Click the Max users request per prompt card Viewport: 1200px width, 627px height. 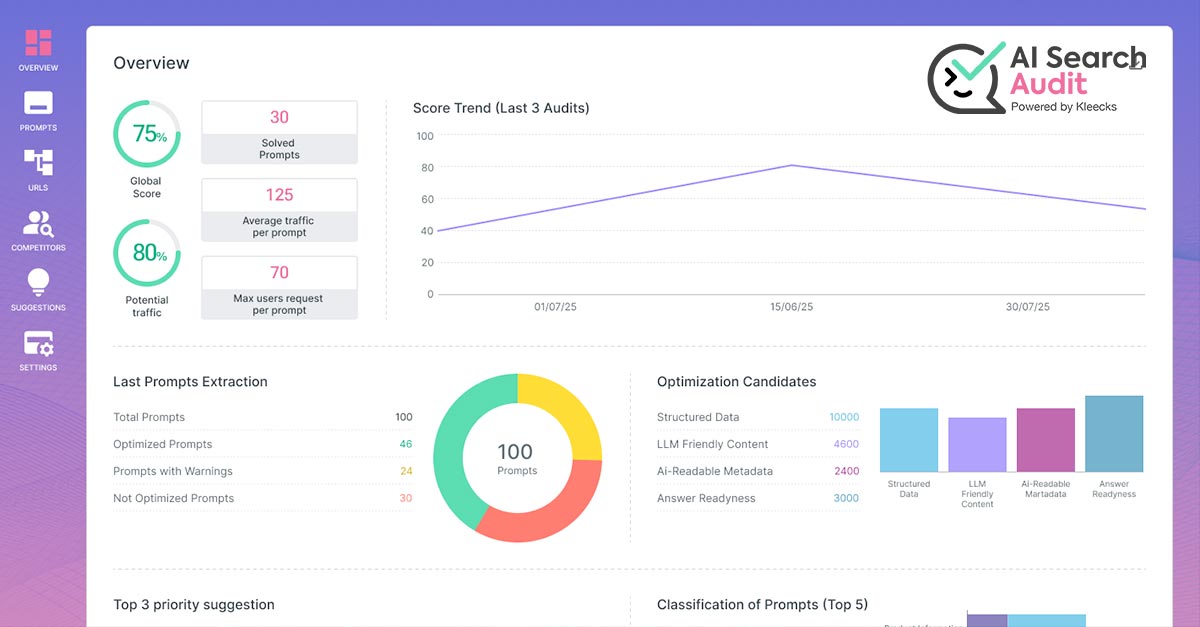[x=279, y=288]
